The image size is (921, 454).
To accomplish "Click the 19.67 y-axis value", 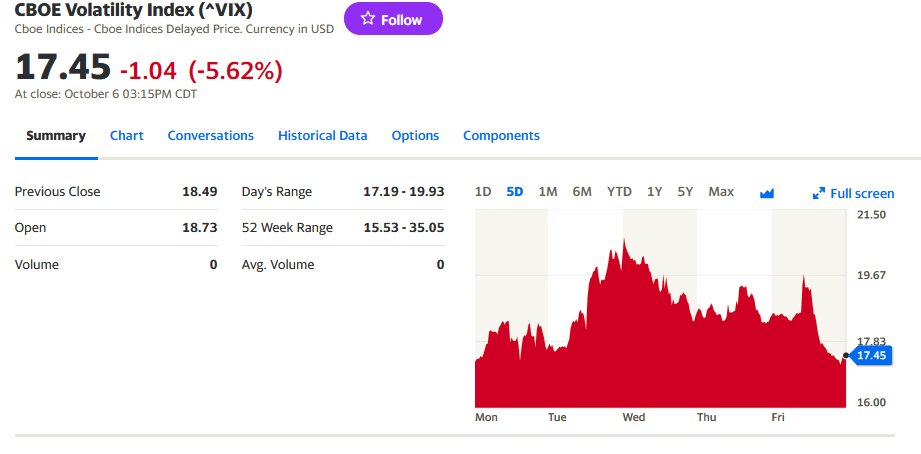I will (x=872, y=275).
